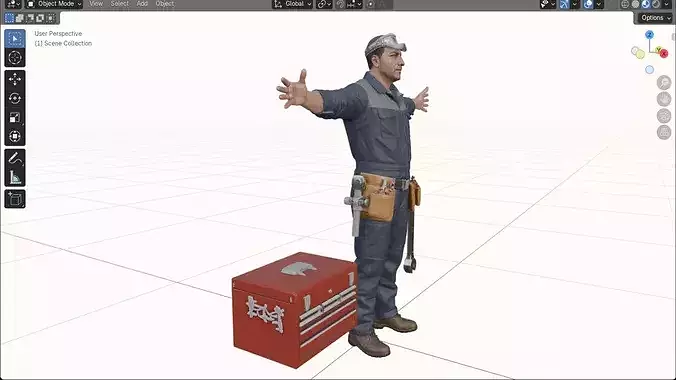Set selection mode to Invert
The image size is (676, 380).
pyautogui.click(x=40, y=18)
